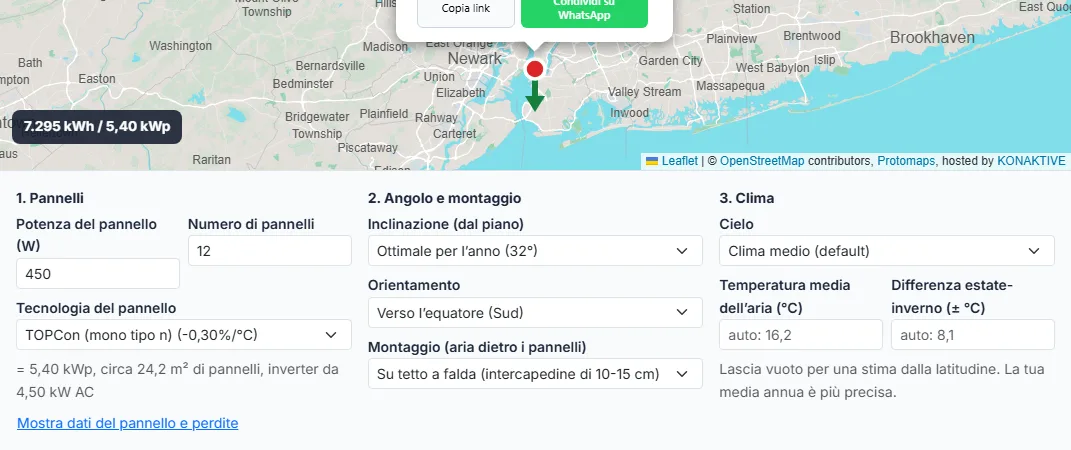
Task: Click Mostra dati del pannello e perdite link
Action: pyautogui.click(x=128, y=423)
